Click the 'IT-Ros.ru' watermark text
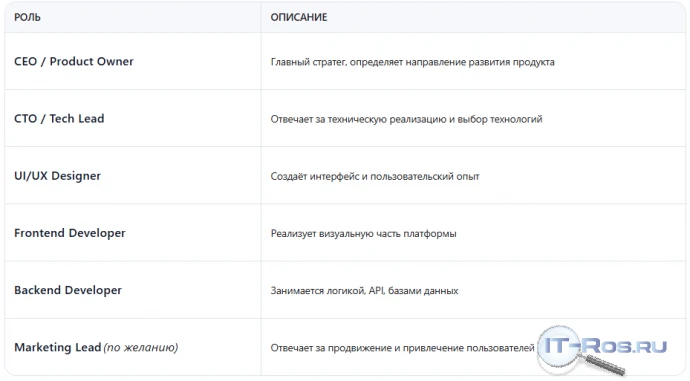690x381 pixels. tap(606, 346)
